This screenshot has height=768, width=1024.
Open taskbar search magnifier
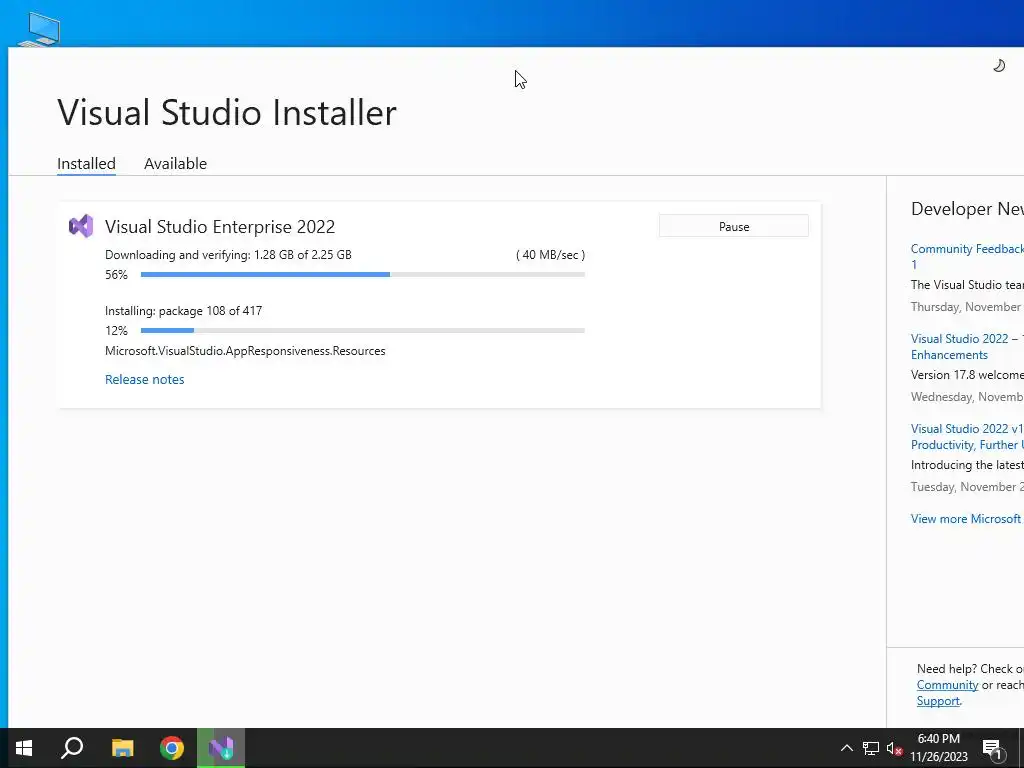[72, 748]
